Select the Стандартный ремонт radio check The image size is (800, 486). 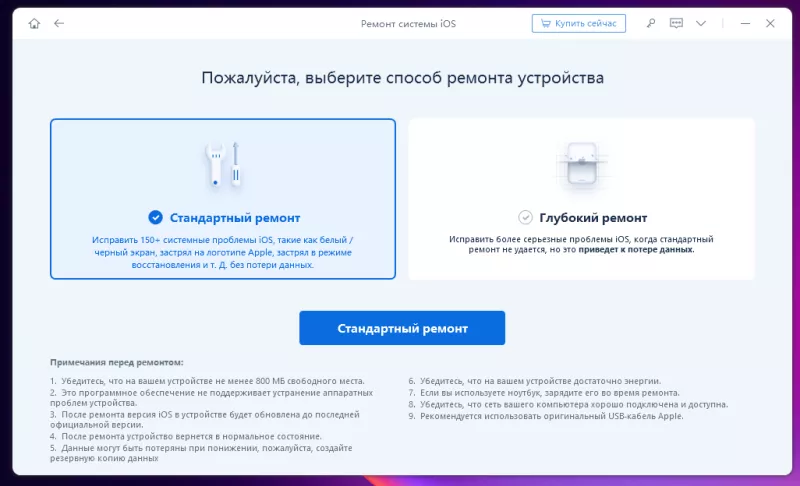tap(156, 217)
